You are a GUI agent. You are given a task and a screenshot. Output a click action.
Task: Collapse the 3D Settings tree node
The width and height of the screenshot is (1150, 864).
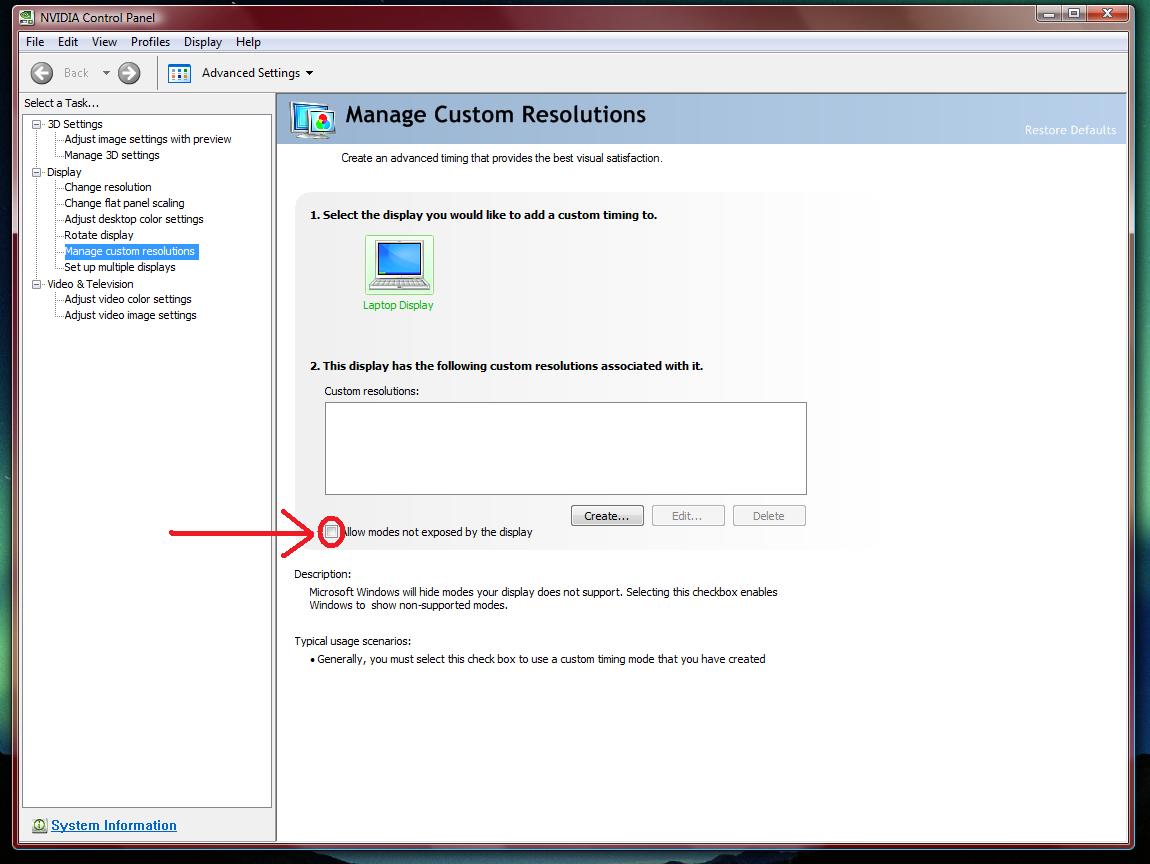36,124
